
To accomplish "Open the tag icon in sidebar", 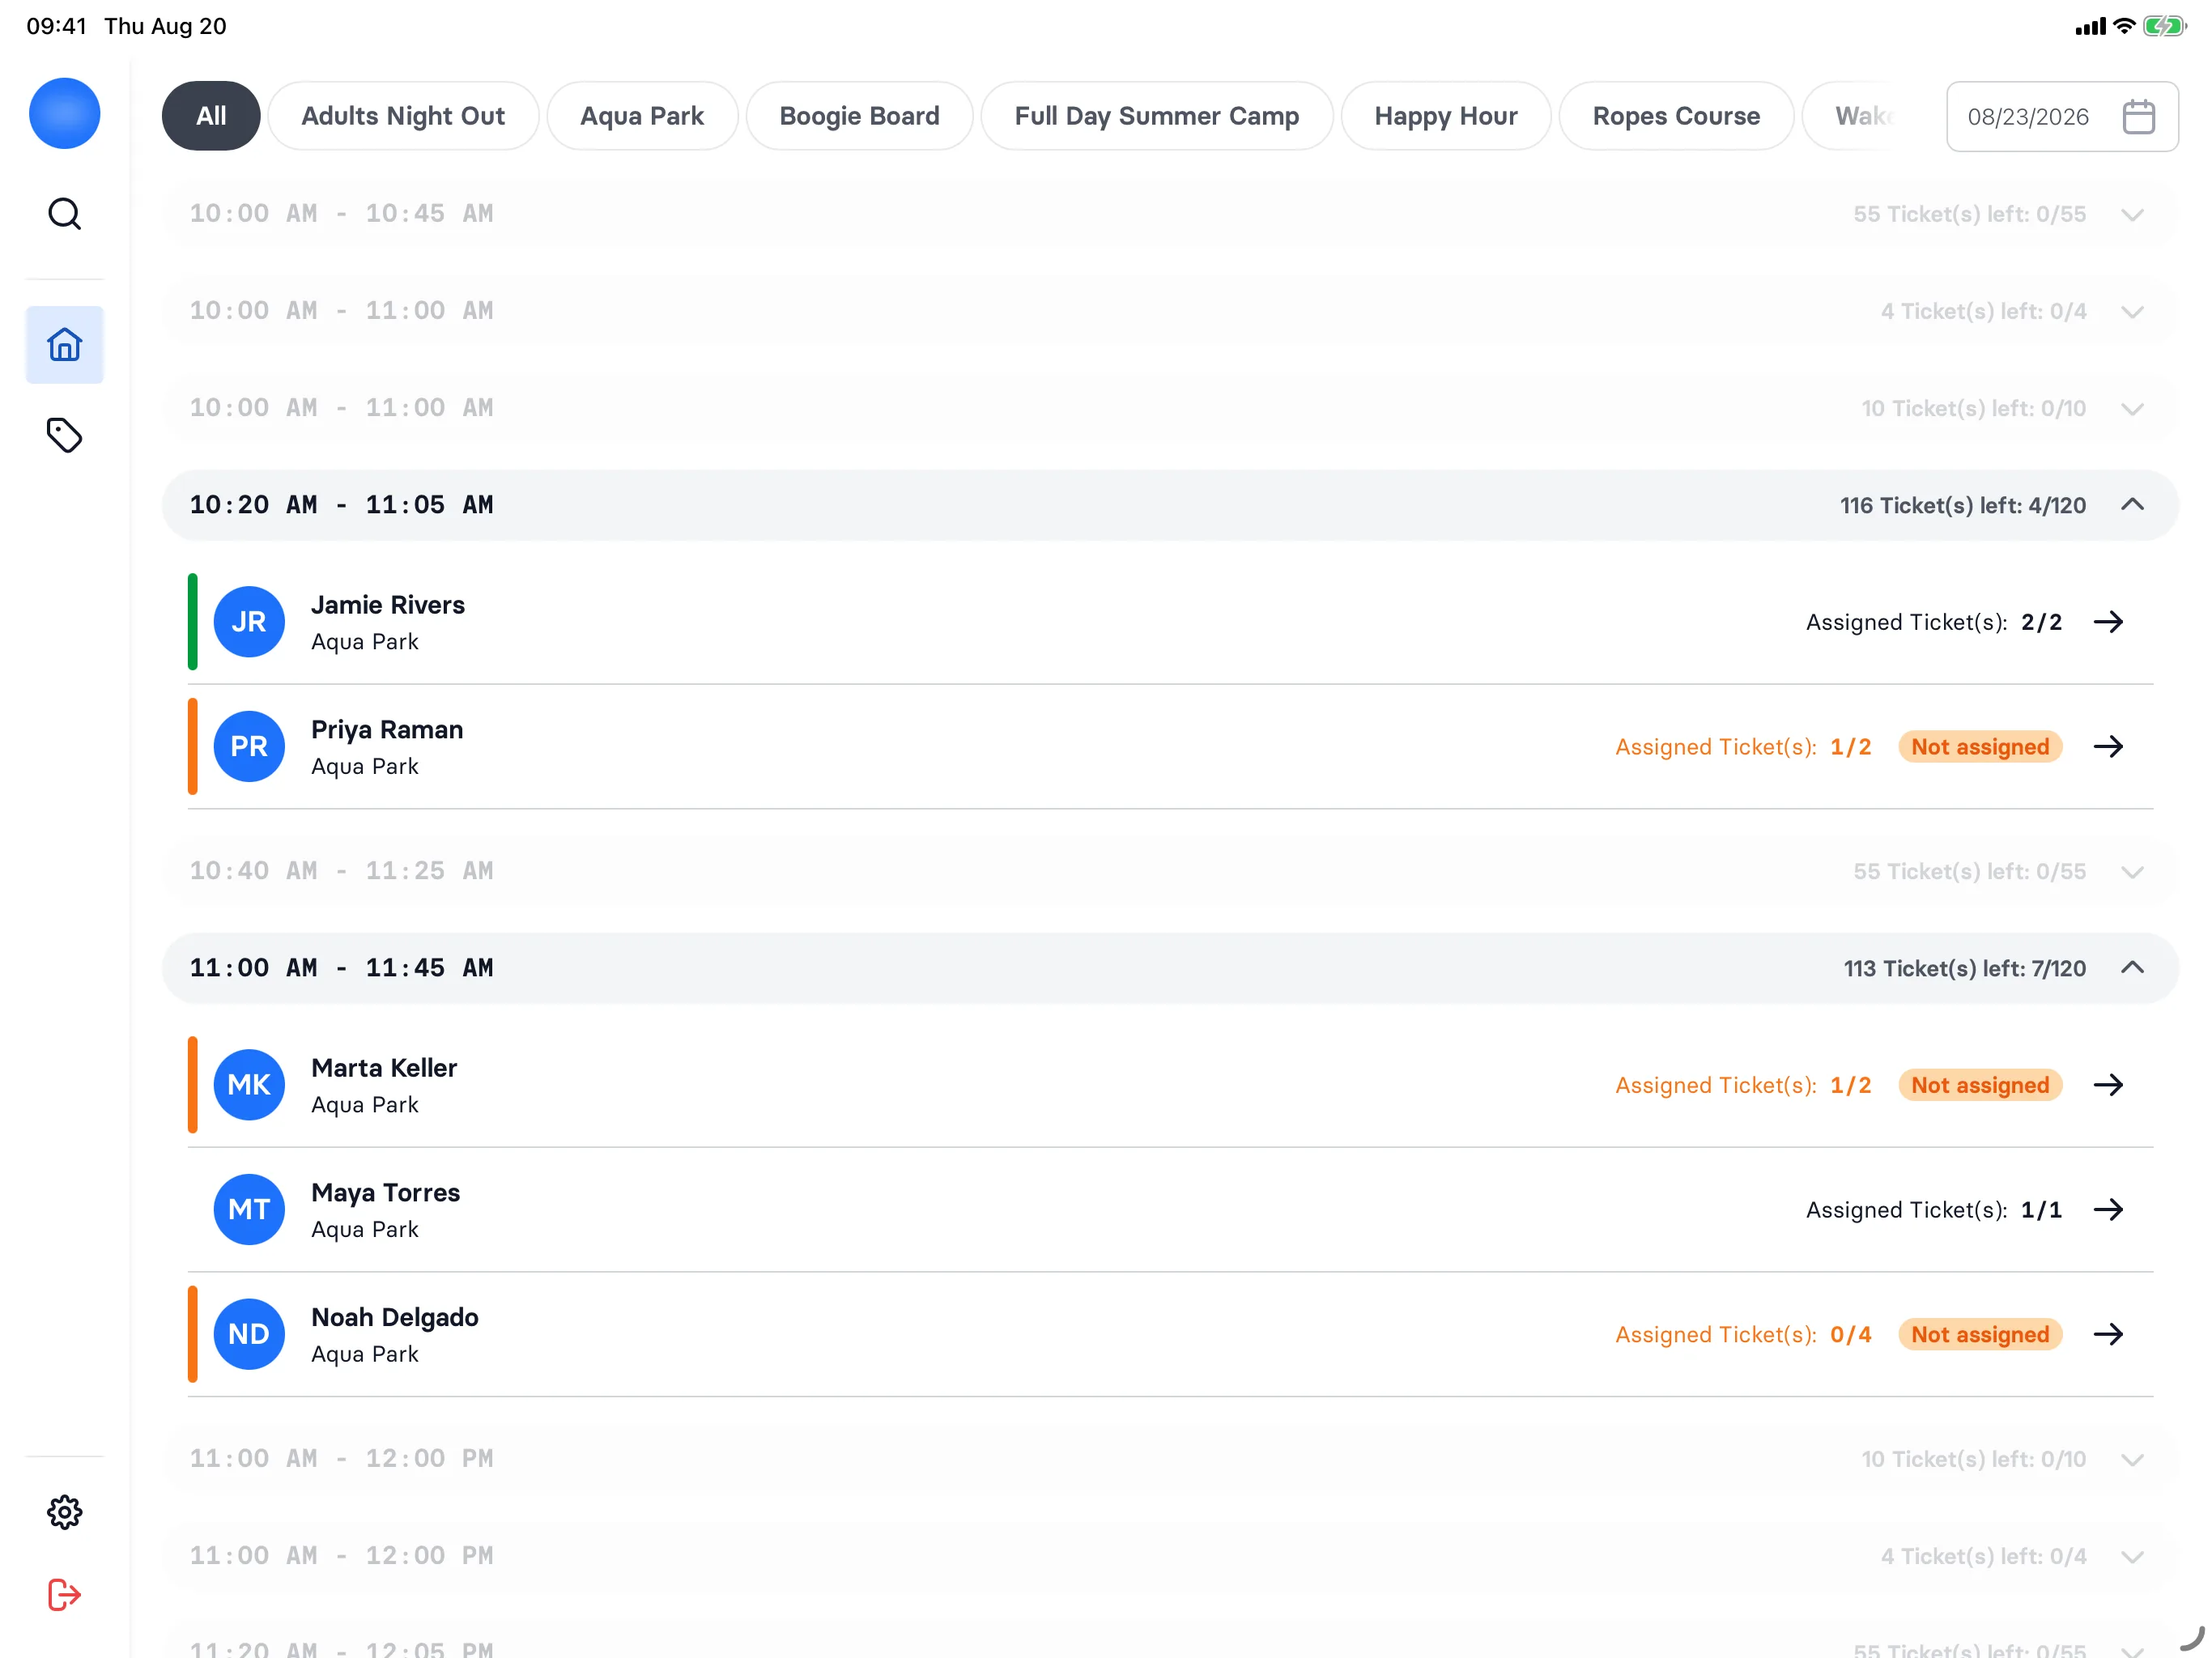I will point(64,435).
